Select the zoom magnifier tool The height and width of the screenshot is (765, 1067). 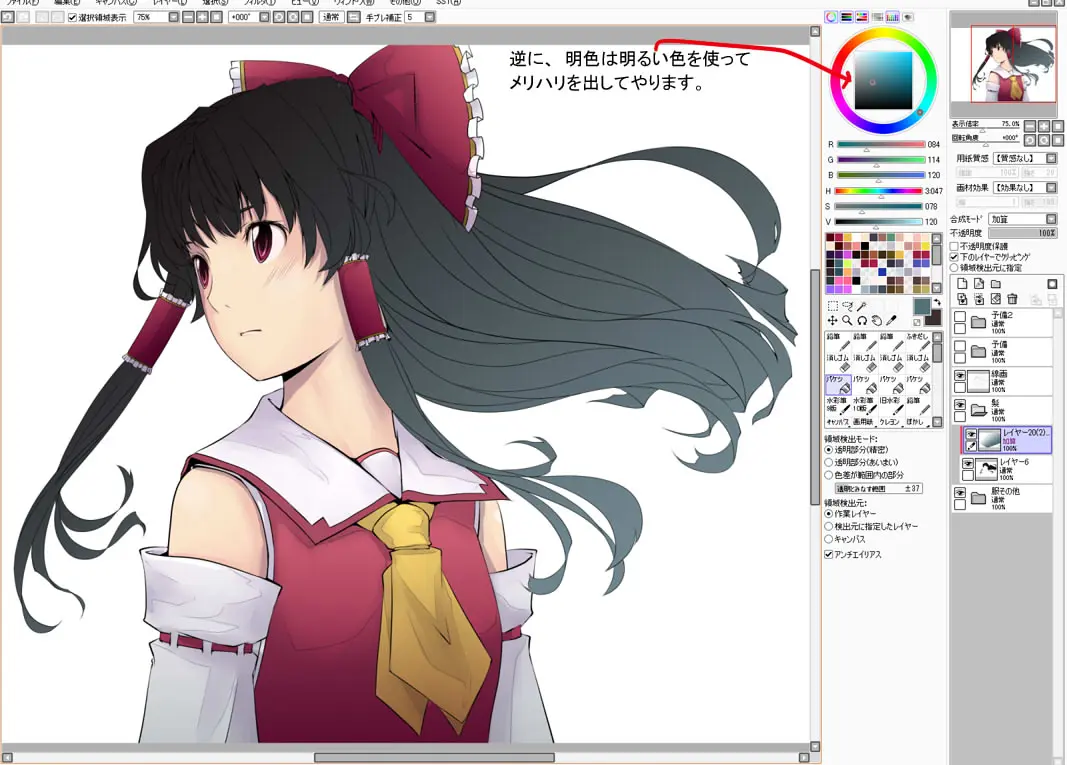click(x=847, y=321)
